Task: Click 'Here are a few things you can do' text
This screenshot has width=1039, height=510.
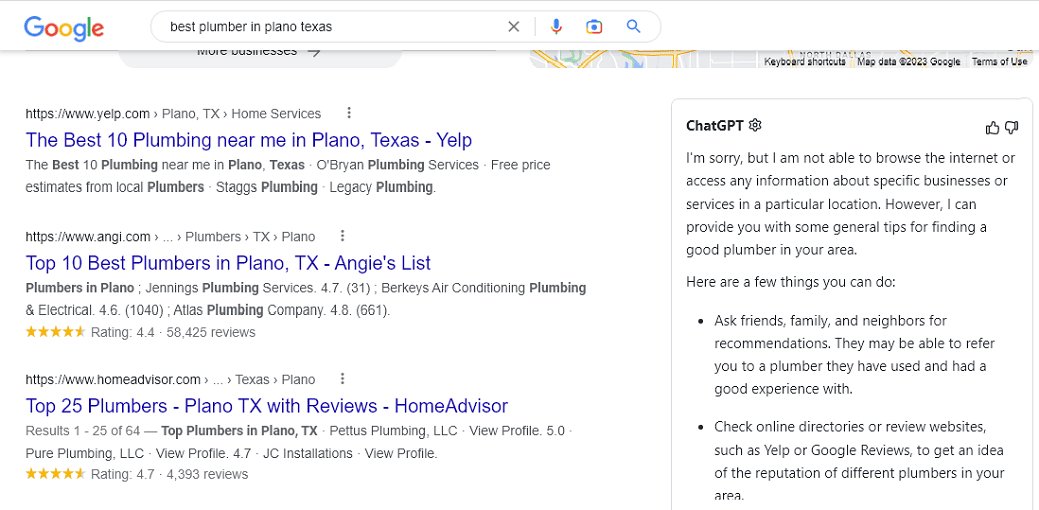Action: tap(791, 282)
